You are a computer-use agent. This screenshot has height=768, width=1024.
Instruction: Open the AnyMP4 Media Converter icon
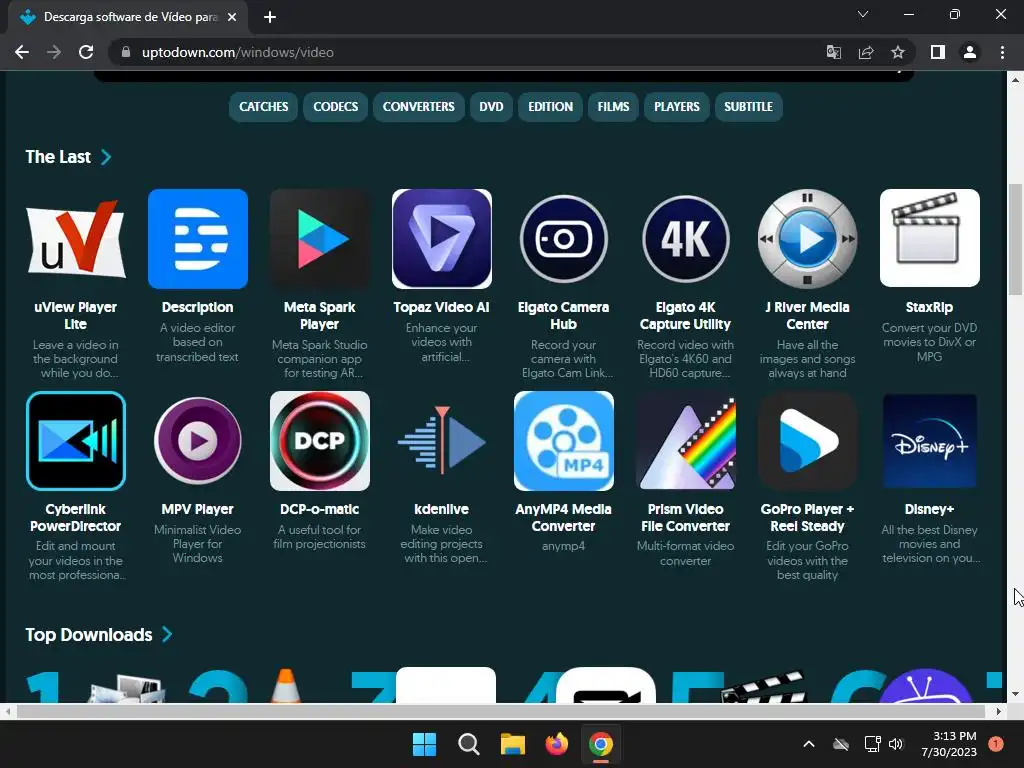[x=564, y=441]
